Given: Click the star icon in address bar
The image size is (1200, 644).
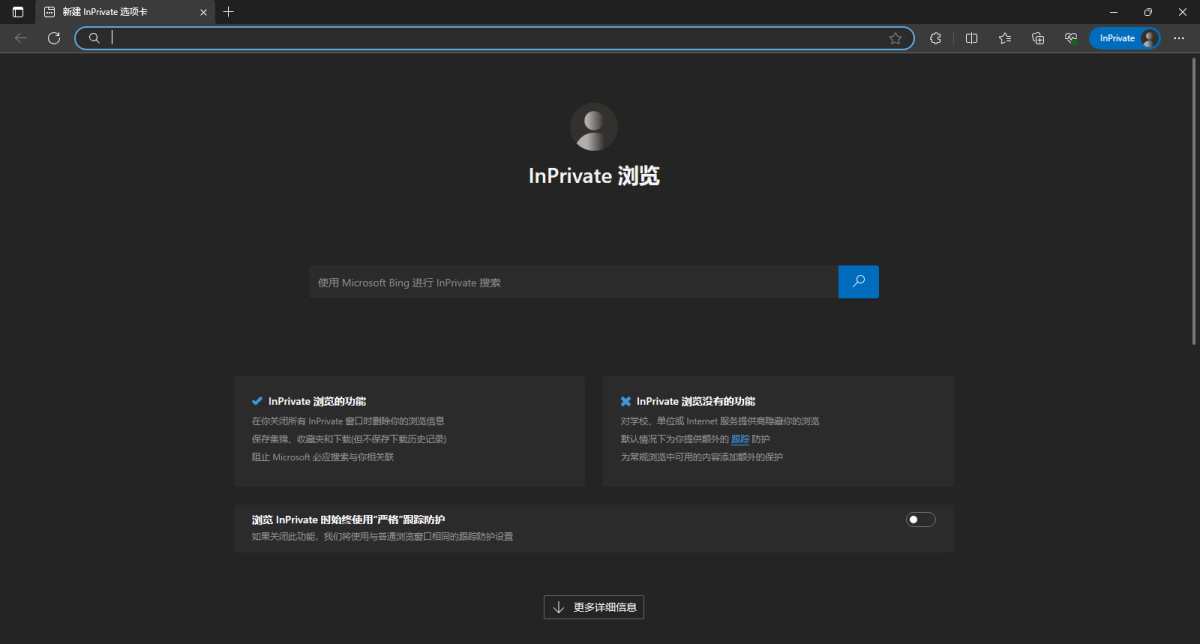Looking at the screenshot, I should 895,38.
